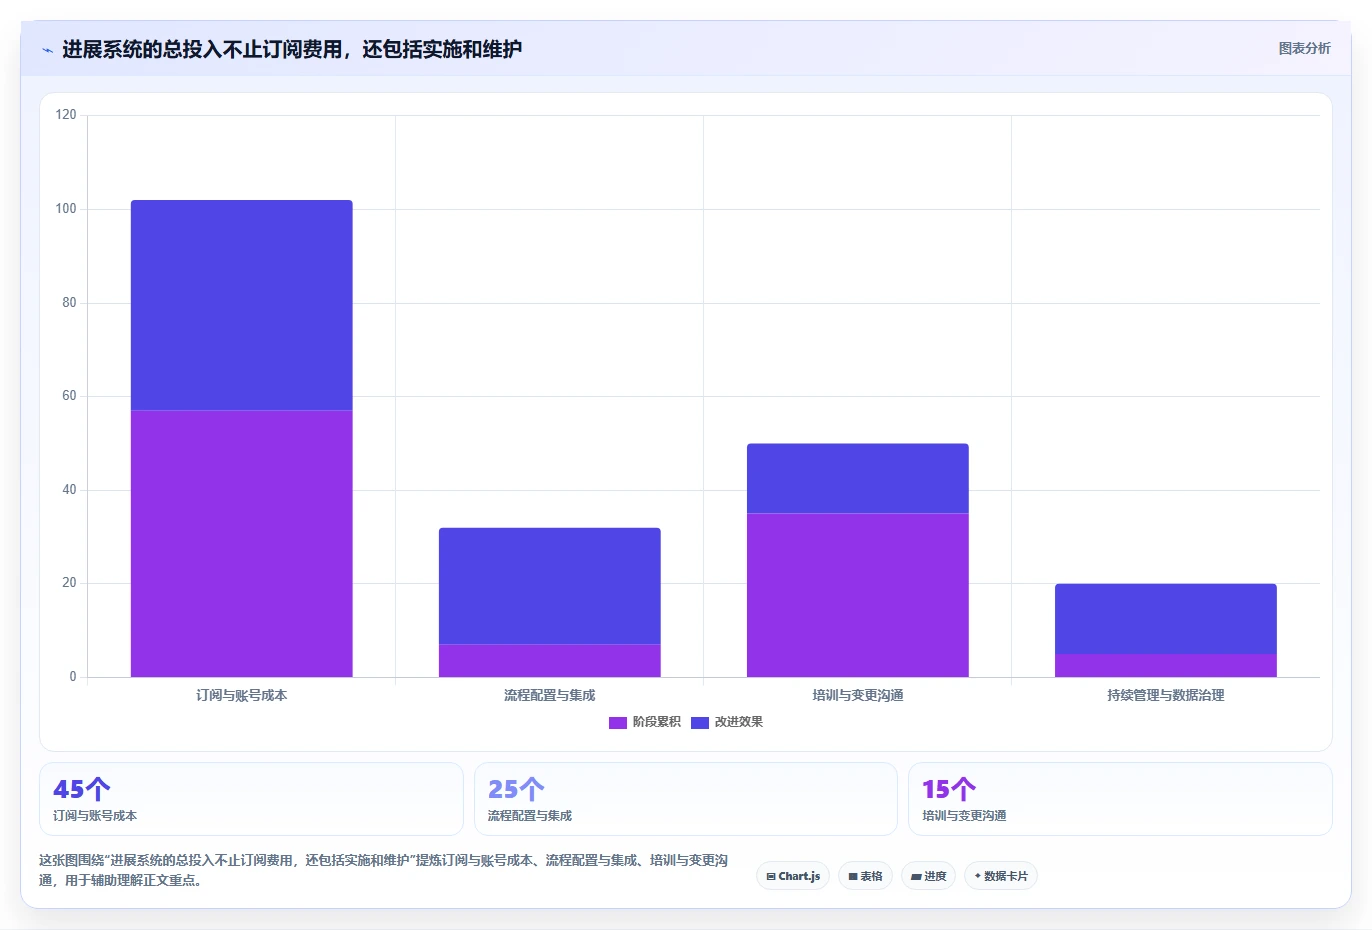Screen dimensions: 1372x930
Task: Click the purple 阶段累积 legend swatch
Action: [618, 723]
